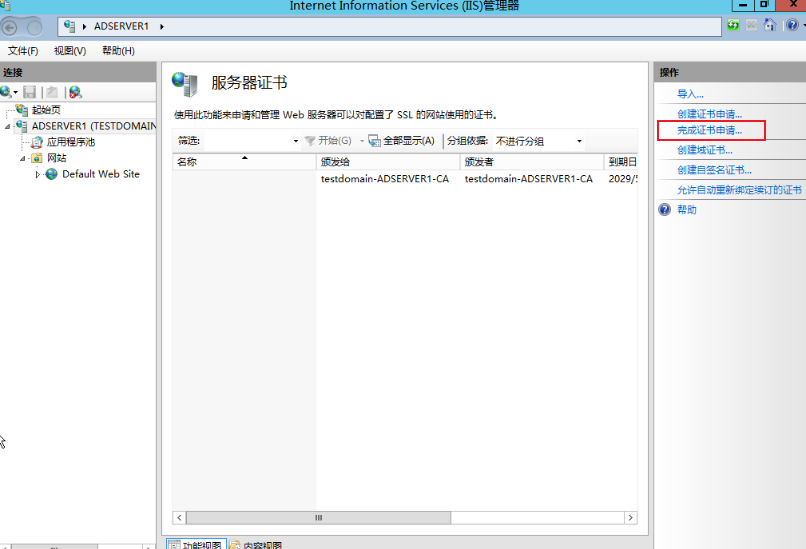Click the 创建域证书... link
Image resolution: width=806 pixels, height=549 pixels.
(x=705, y=150)
